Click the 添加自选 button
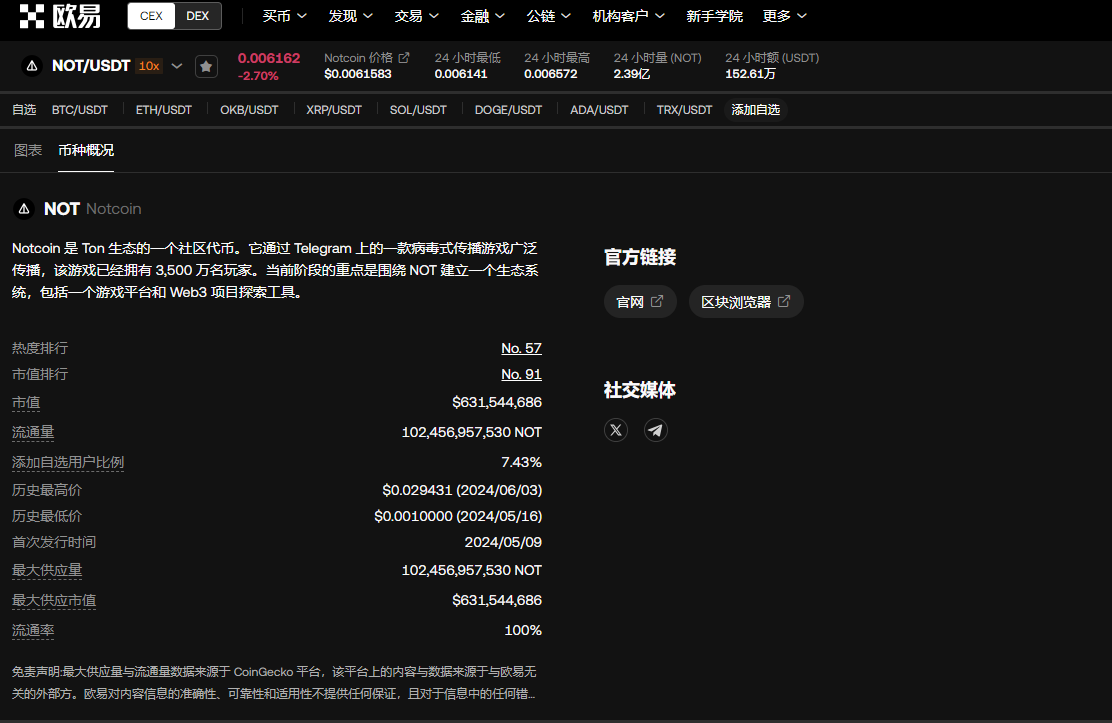Image resolution: width=1112 pixels, height=723 pixels. click(755, 110)
